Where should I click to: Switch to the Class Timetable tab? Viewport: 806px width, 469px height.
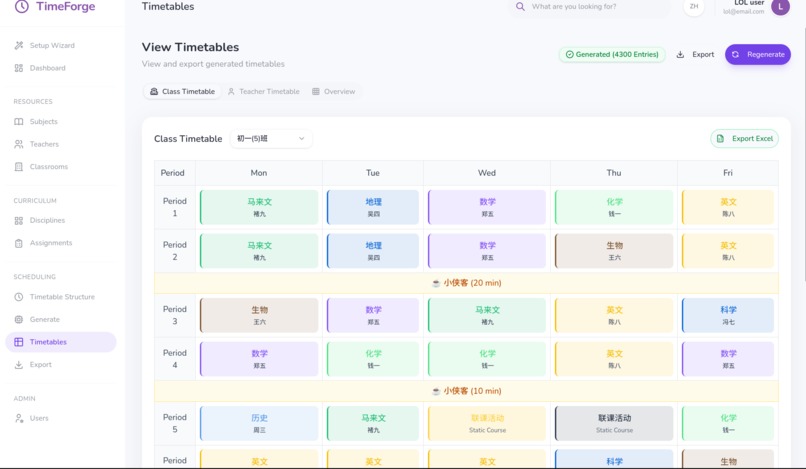[x=182, y=92]
